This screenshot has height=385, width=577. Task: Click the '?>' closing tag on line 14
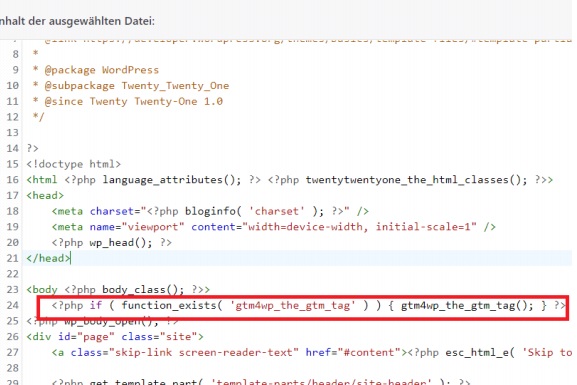(x=32, y=148)
